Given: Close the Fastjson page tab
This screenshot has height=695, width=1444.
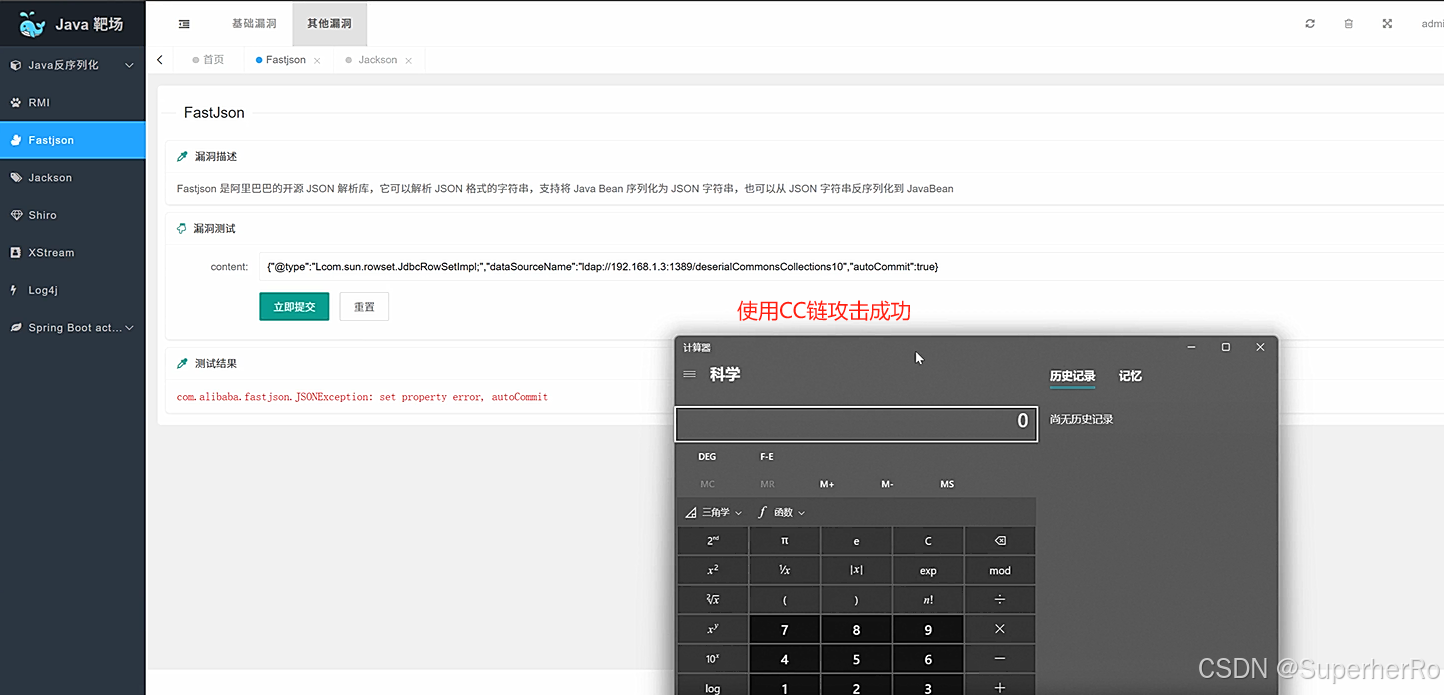Looking at the screenshot, I should (x=317, y=61).
